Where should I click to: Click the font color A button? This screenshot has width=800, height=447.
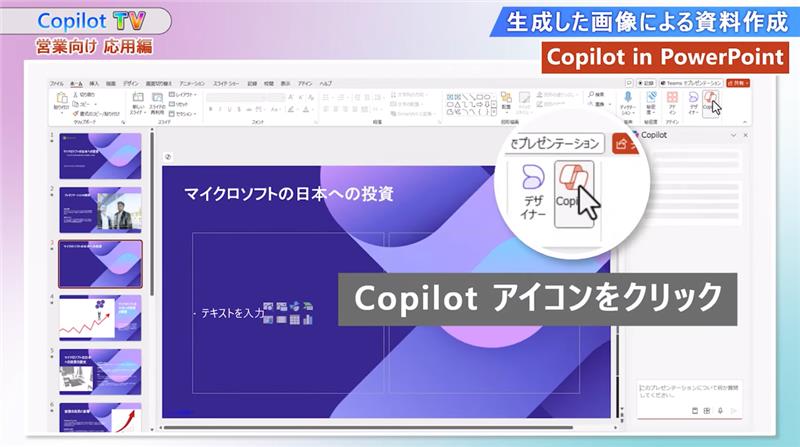306,109
